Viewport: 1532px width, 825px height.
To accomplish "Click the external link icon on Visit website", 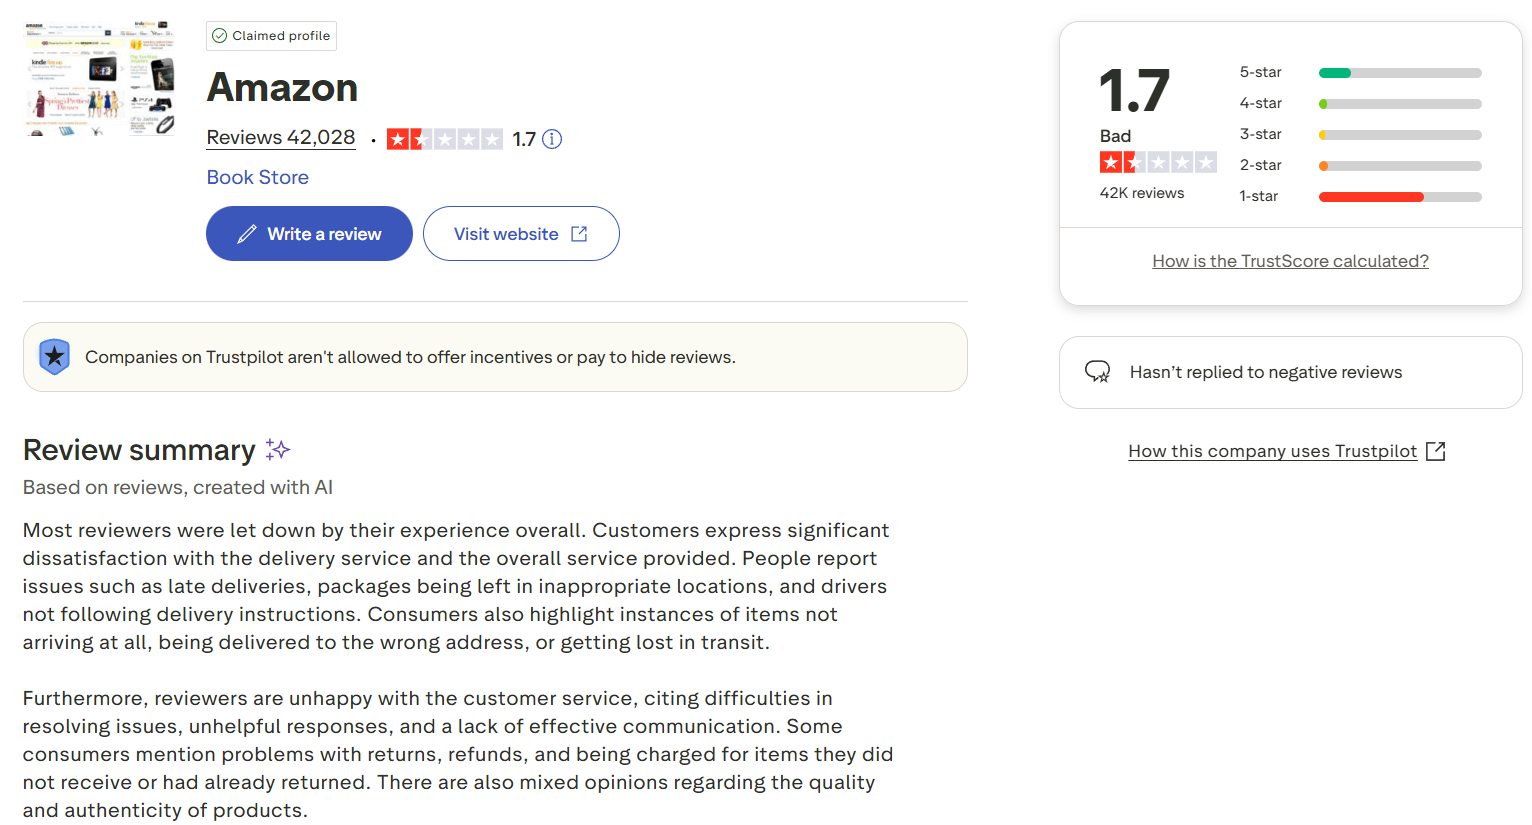I will (579, 234).
